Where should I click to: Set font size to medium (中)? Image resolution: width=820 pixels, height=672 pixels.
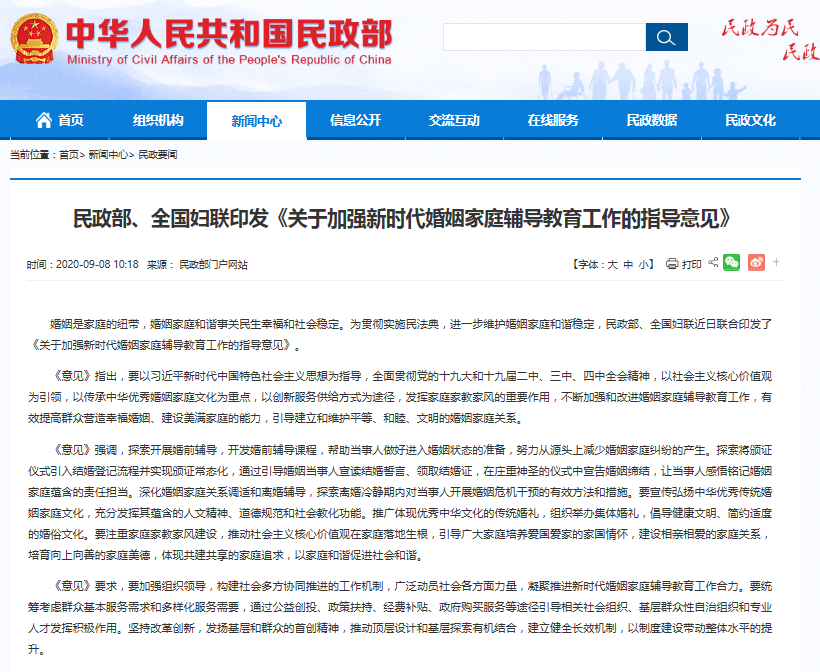pyautogui.click(x=628, y=265)
